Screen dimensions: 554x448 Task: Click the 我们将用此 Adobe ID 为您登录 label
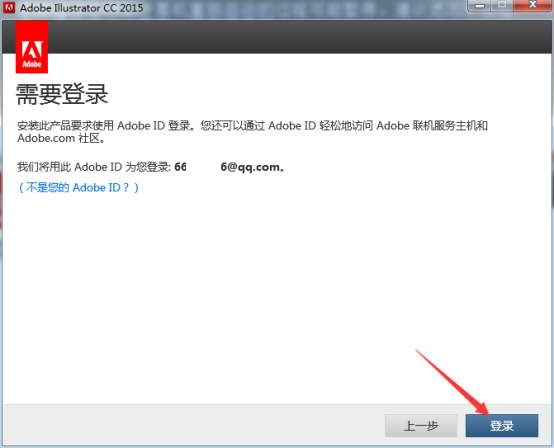pyautogui.click(x=94, y=167)
